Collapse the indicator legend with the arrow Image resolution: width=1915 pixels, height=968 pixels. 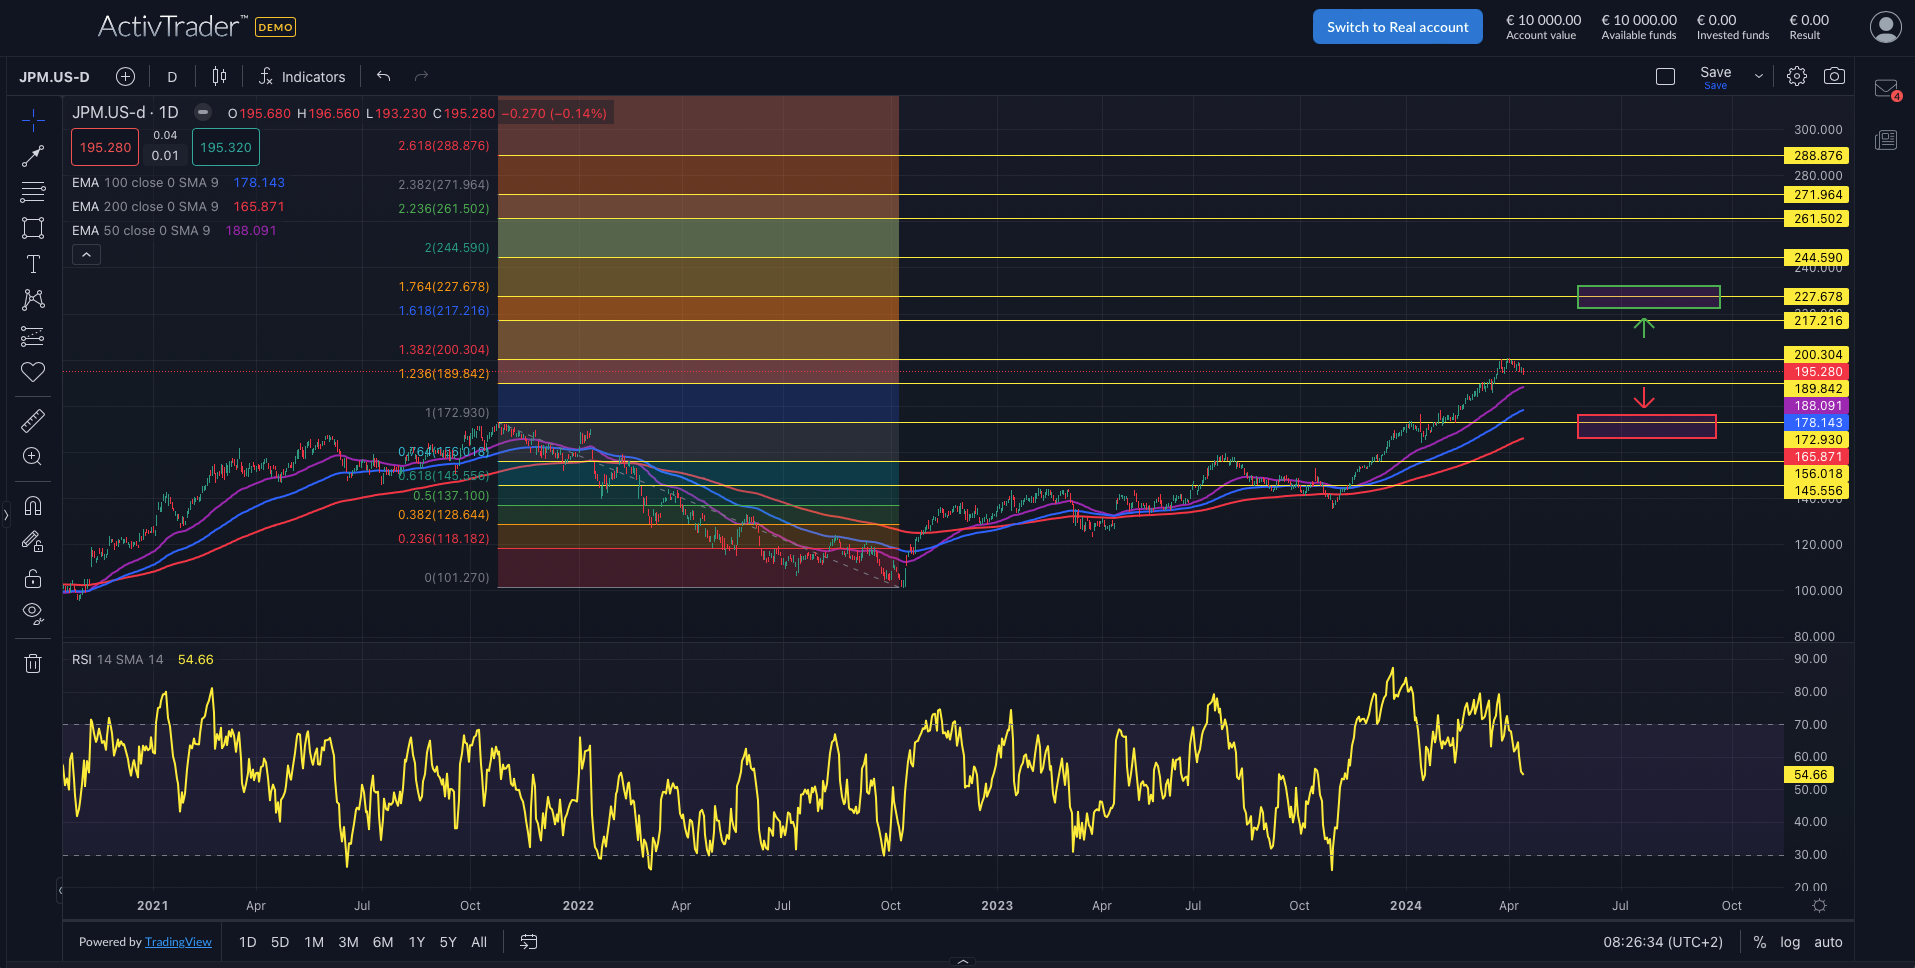click(86, 254)
